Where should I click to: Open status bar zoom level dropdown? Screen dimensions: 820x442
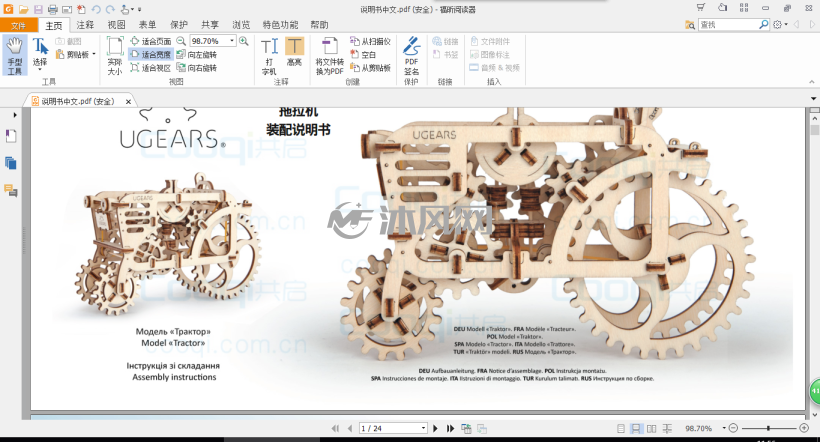pyautogui.click(x=724, y=428)
